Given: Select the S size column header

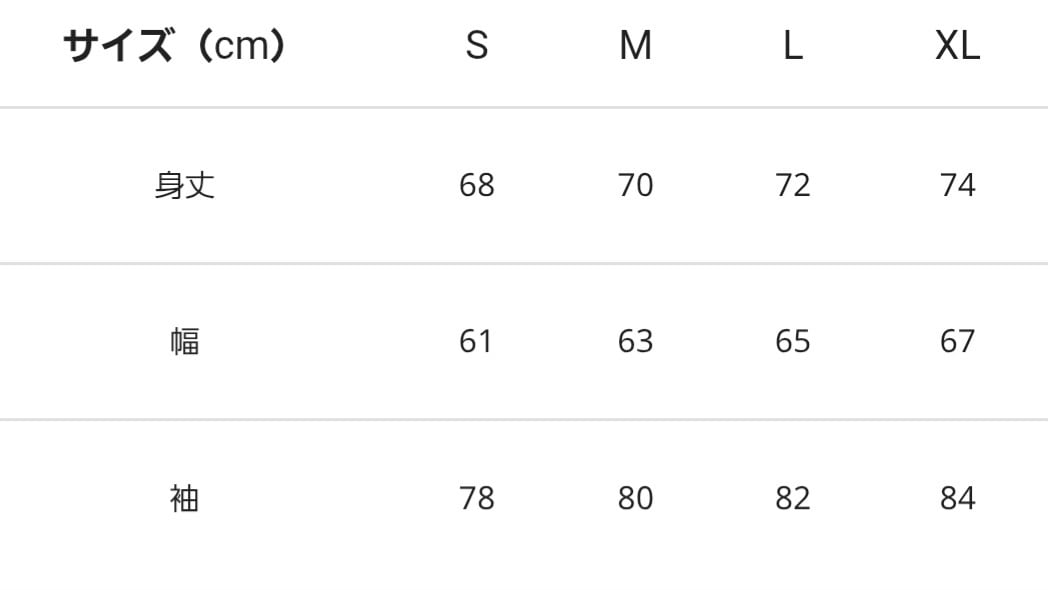Looking at the screenshot, I should pos(477,46).
